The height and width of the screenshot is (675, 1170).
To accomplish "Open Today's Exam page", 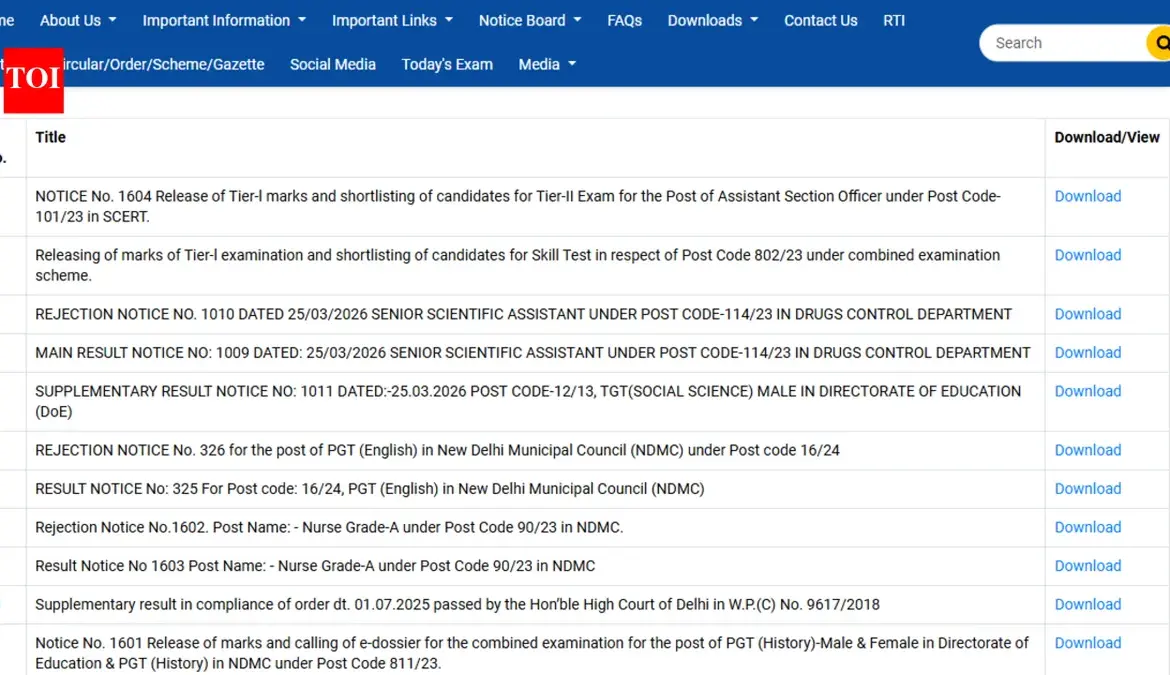I will point(447,64).
